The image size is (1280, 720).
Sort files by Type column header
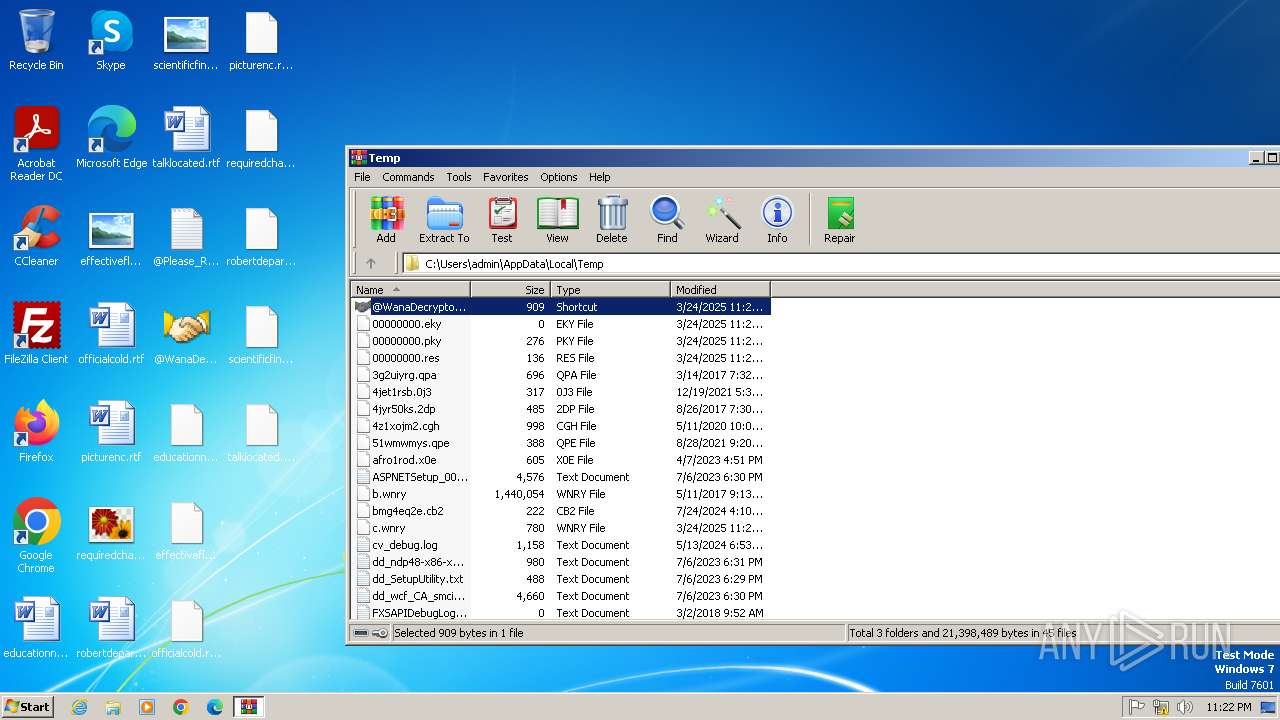[610, 290]
